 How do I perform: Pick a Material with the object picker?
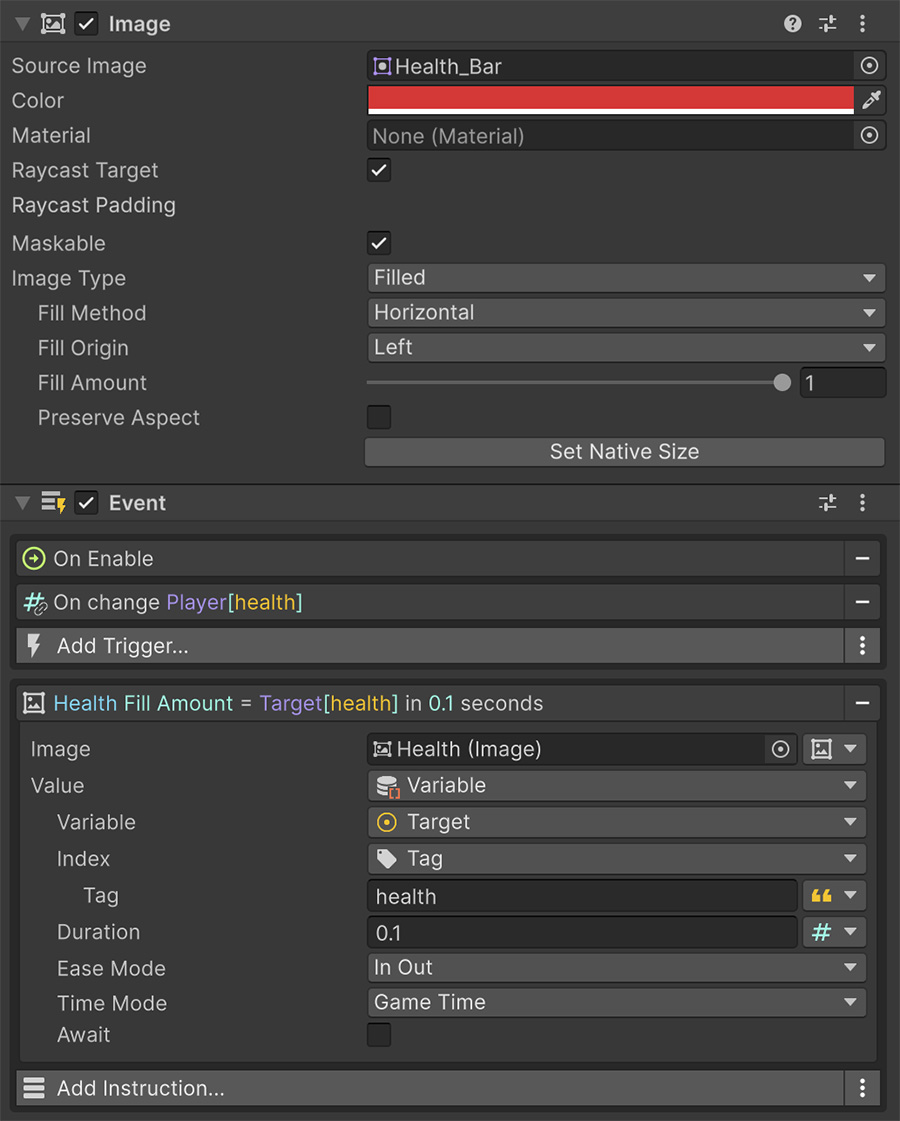click(x=869, y=135)
